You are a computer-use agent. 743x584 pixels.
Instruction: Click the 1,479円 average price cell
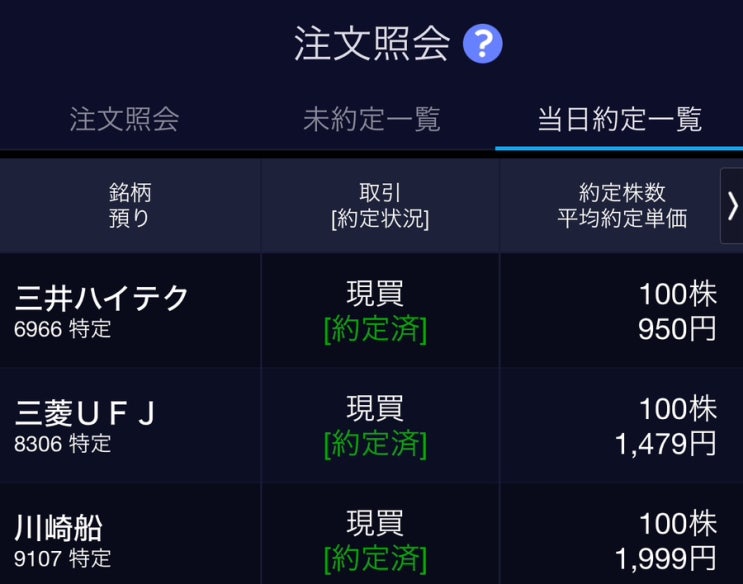coord(665,443)
